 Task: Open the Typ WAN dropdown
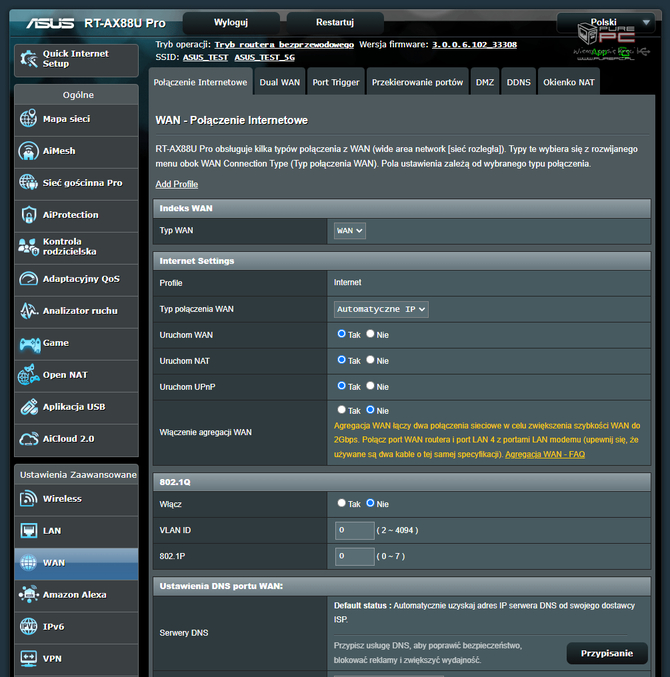(350, 231)
